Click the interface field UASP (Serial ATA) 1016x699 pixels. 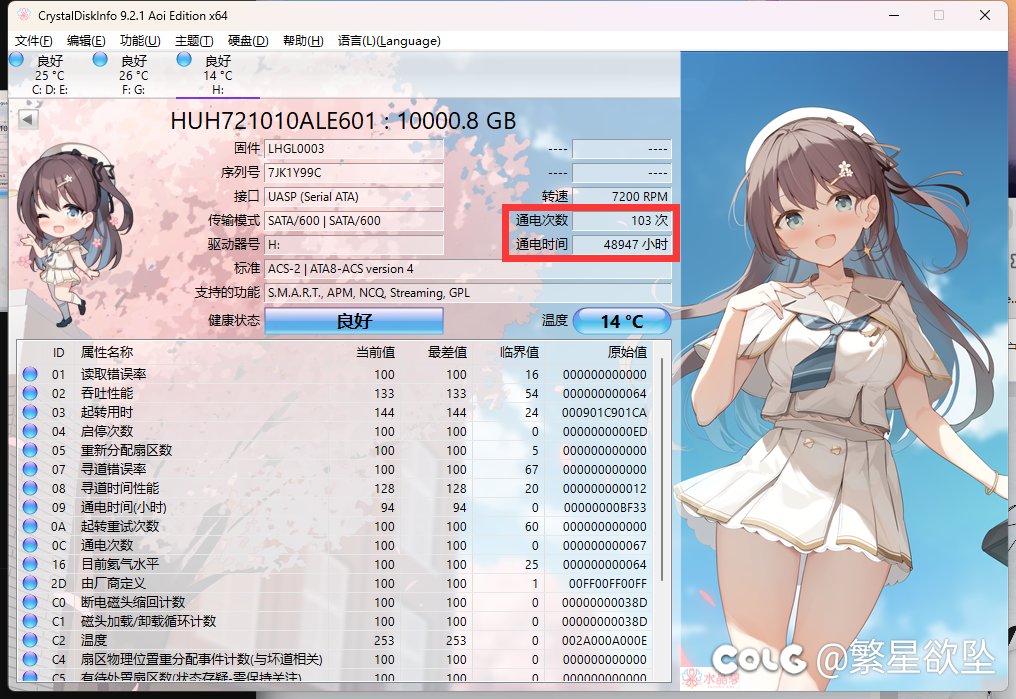(x=354, y=197)
